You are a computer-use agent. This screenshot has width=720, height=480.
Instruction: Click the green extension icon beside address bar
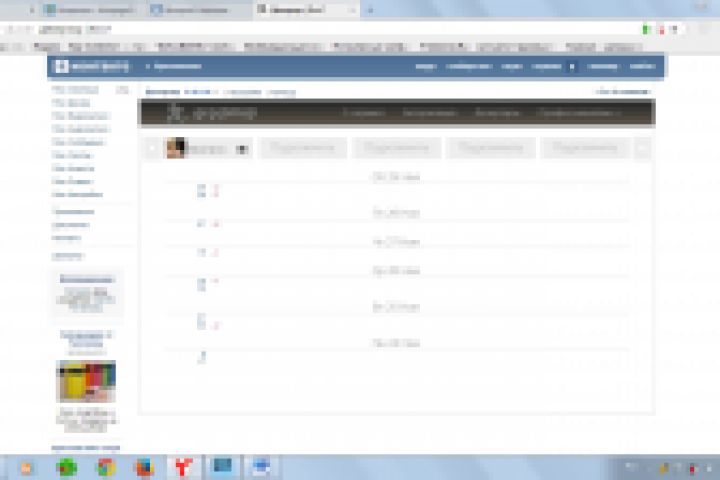click(647, 30)
